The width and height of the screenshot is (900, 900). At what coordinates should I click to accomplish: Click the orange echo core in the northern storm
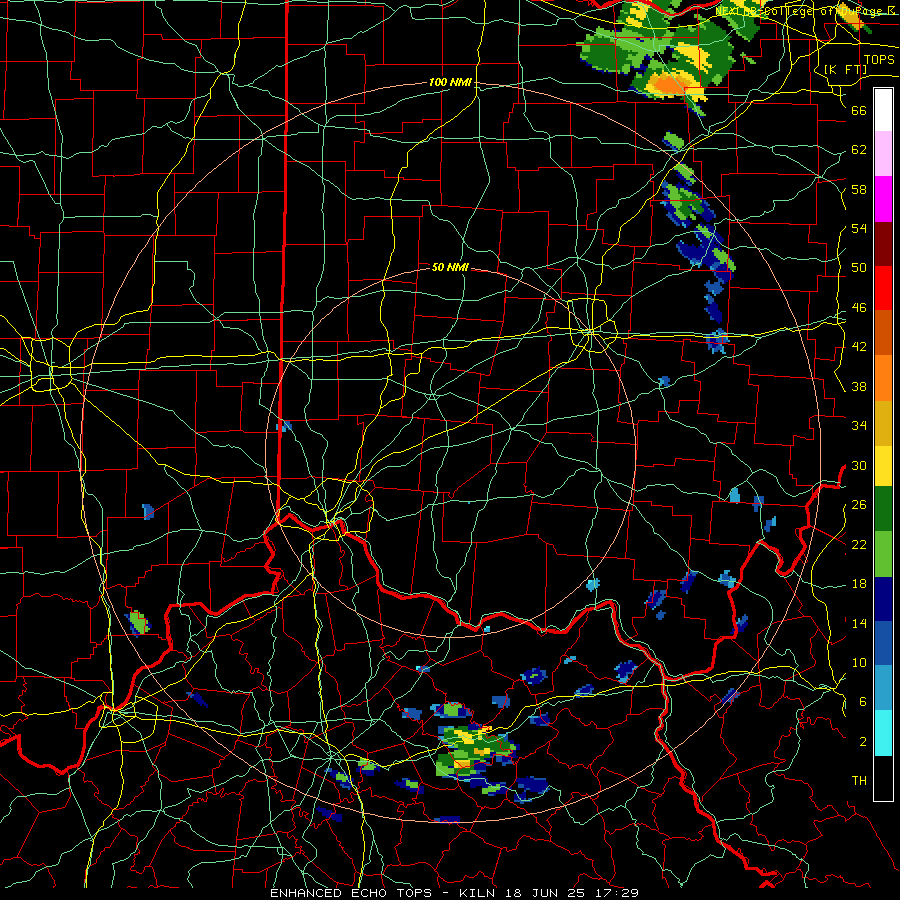pyautogui.click(x=669, y=85)
